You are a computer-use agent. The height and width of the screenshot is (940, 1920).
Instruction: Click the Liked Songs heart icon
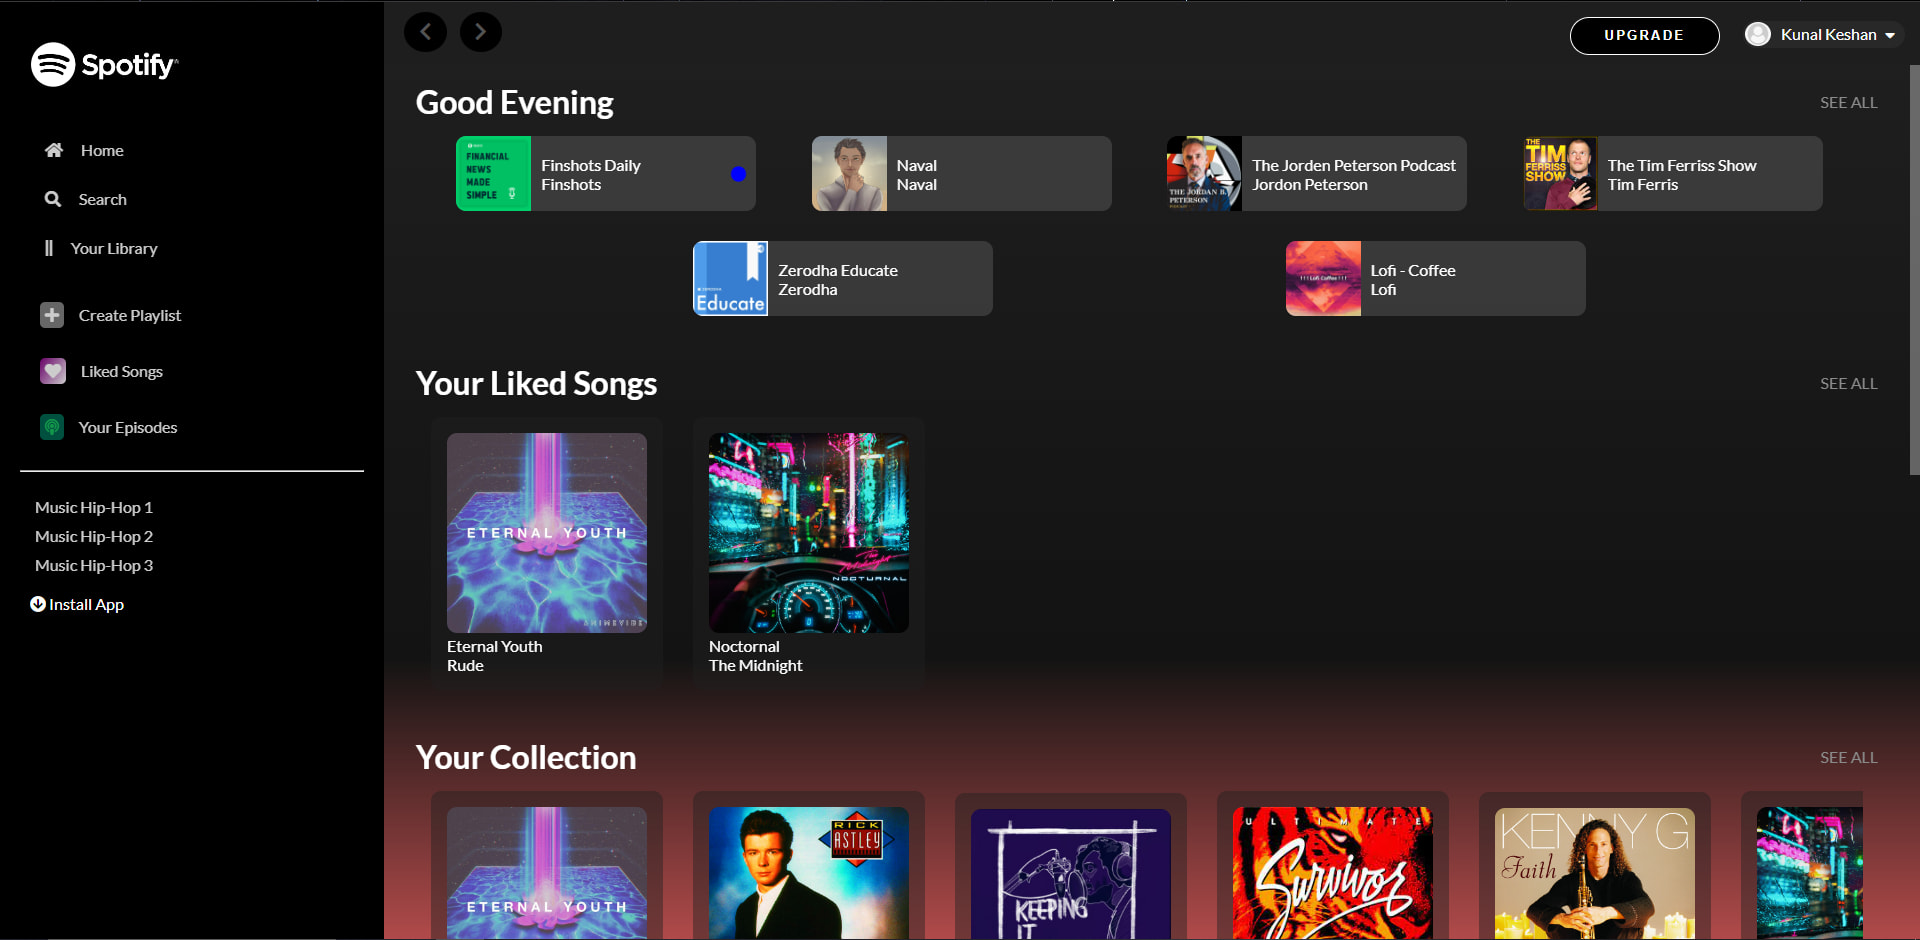tap(53, 371)
